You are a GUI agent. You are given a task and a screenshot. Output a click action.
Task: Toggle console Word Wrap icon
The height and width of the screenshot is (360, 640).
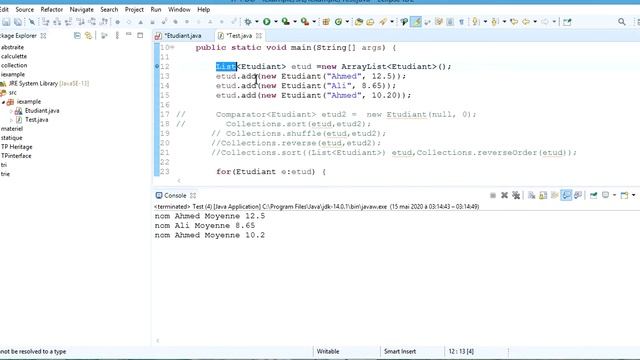point(554,196)
